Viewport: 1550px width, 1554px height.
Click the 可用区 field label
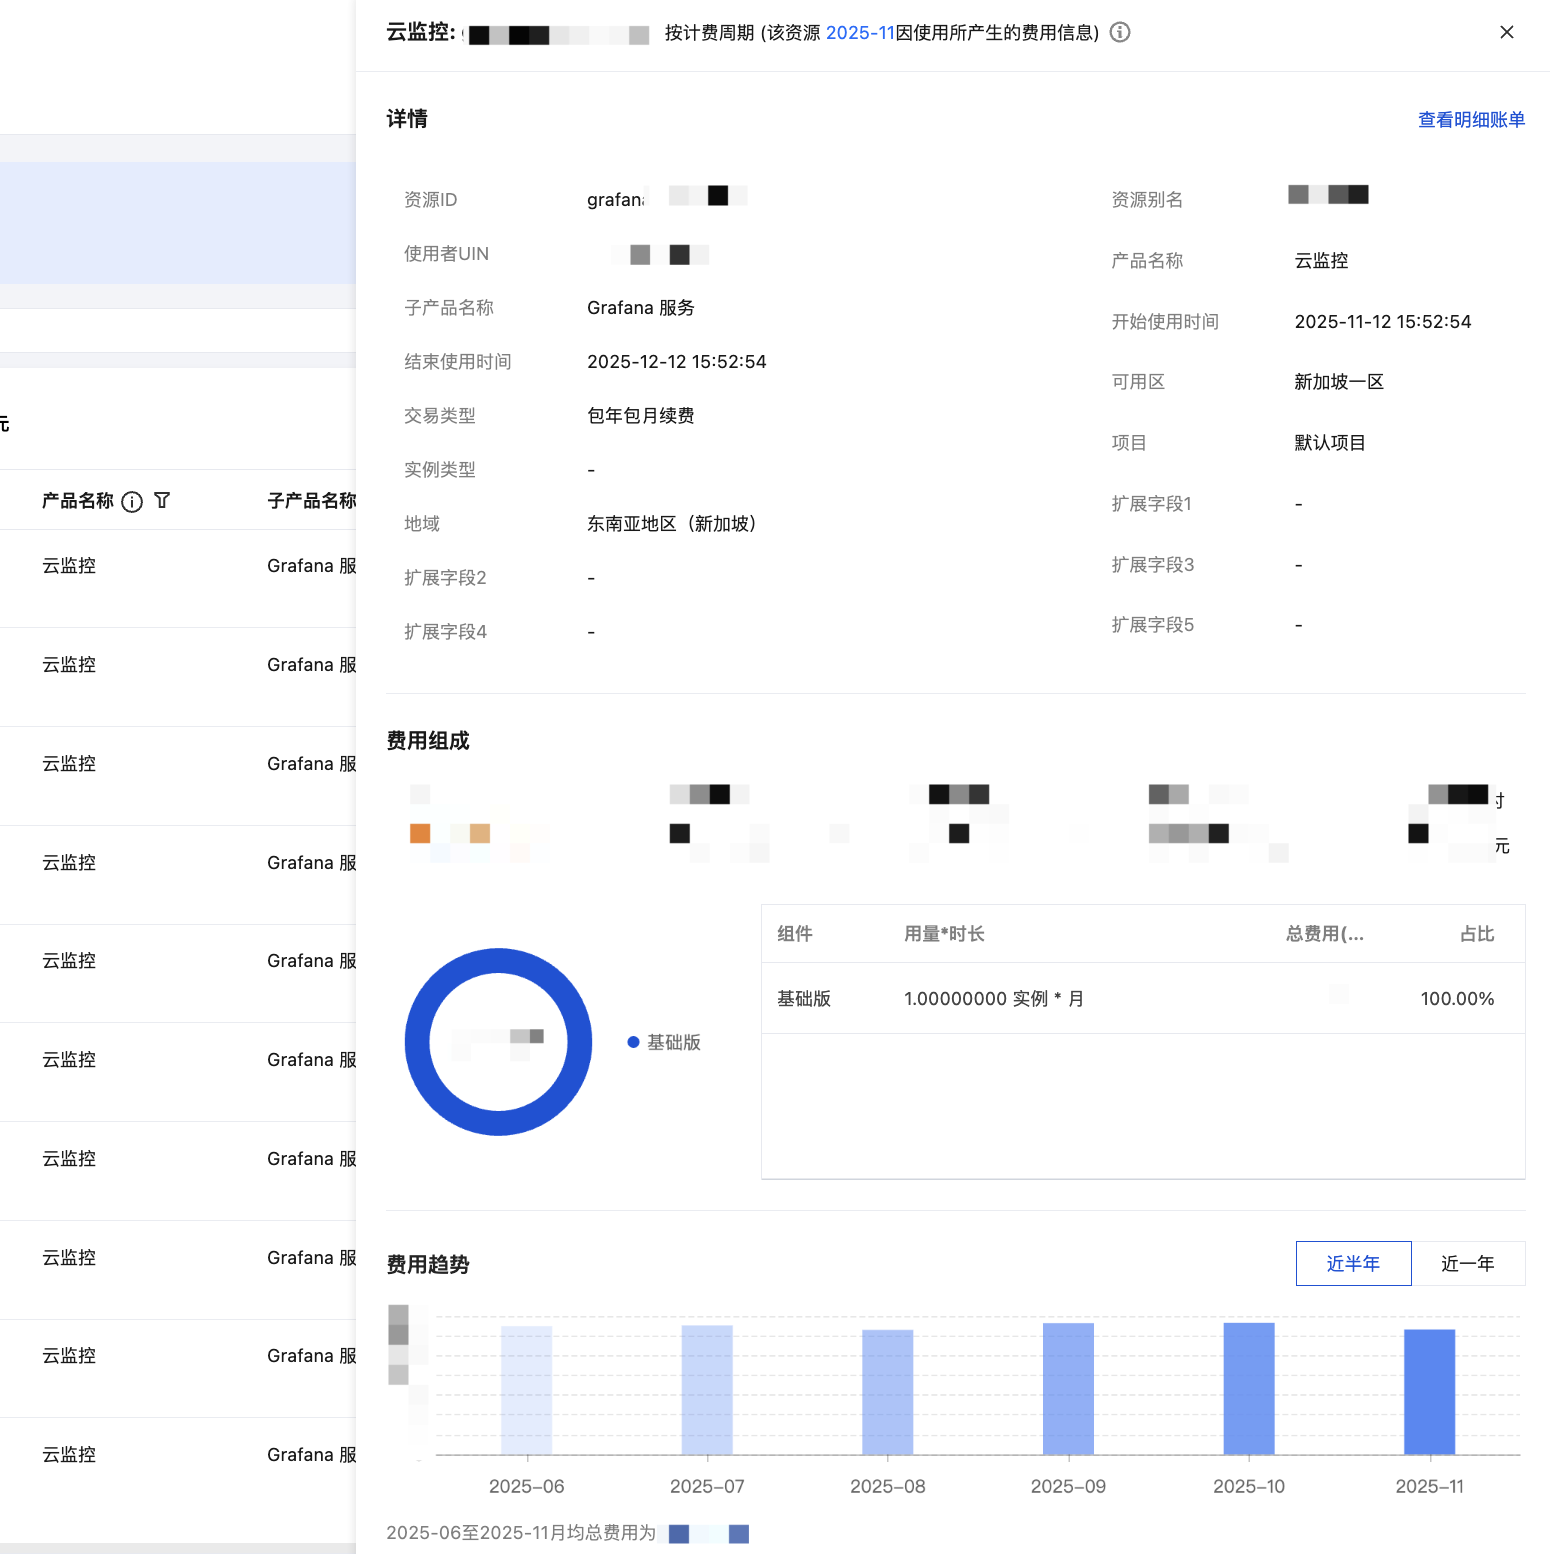click(x=1138, y=382)
